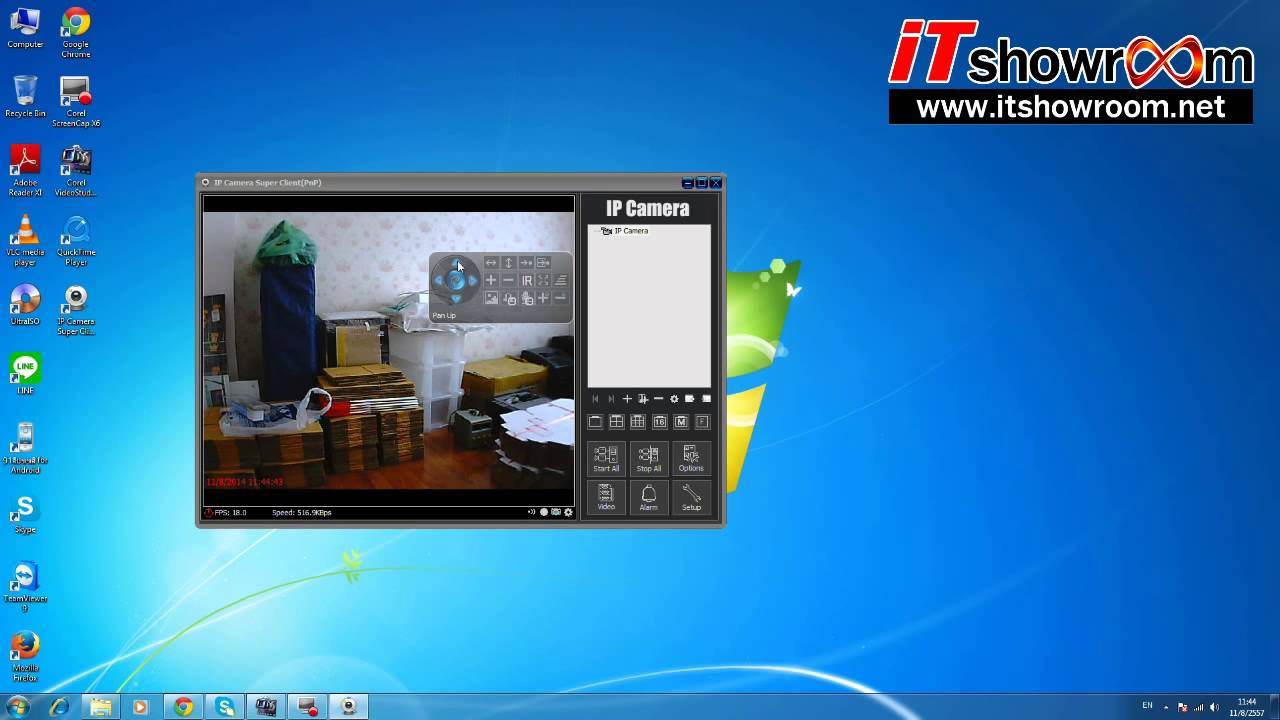Click the live camera video feed

[x=389, y=350]
